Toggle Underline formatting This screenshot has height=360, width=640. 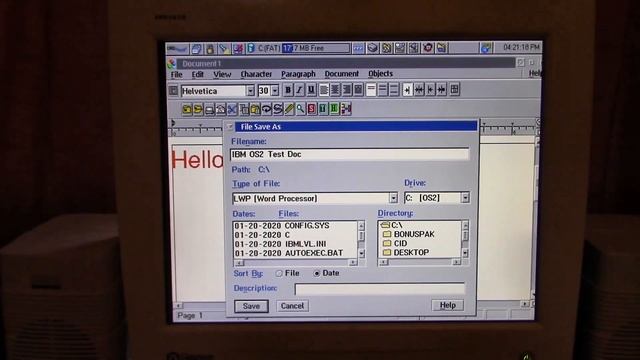(311, 89)
